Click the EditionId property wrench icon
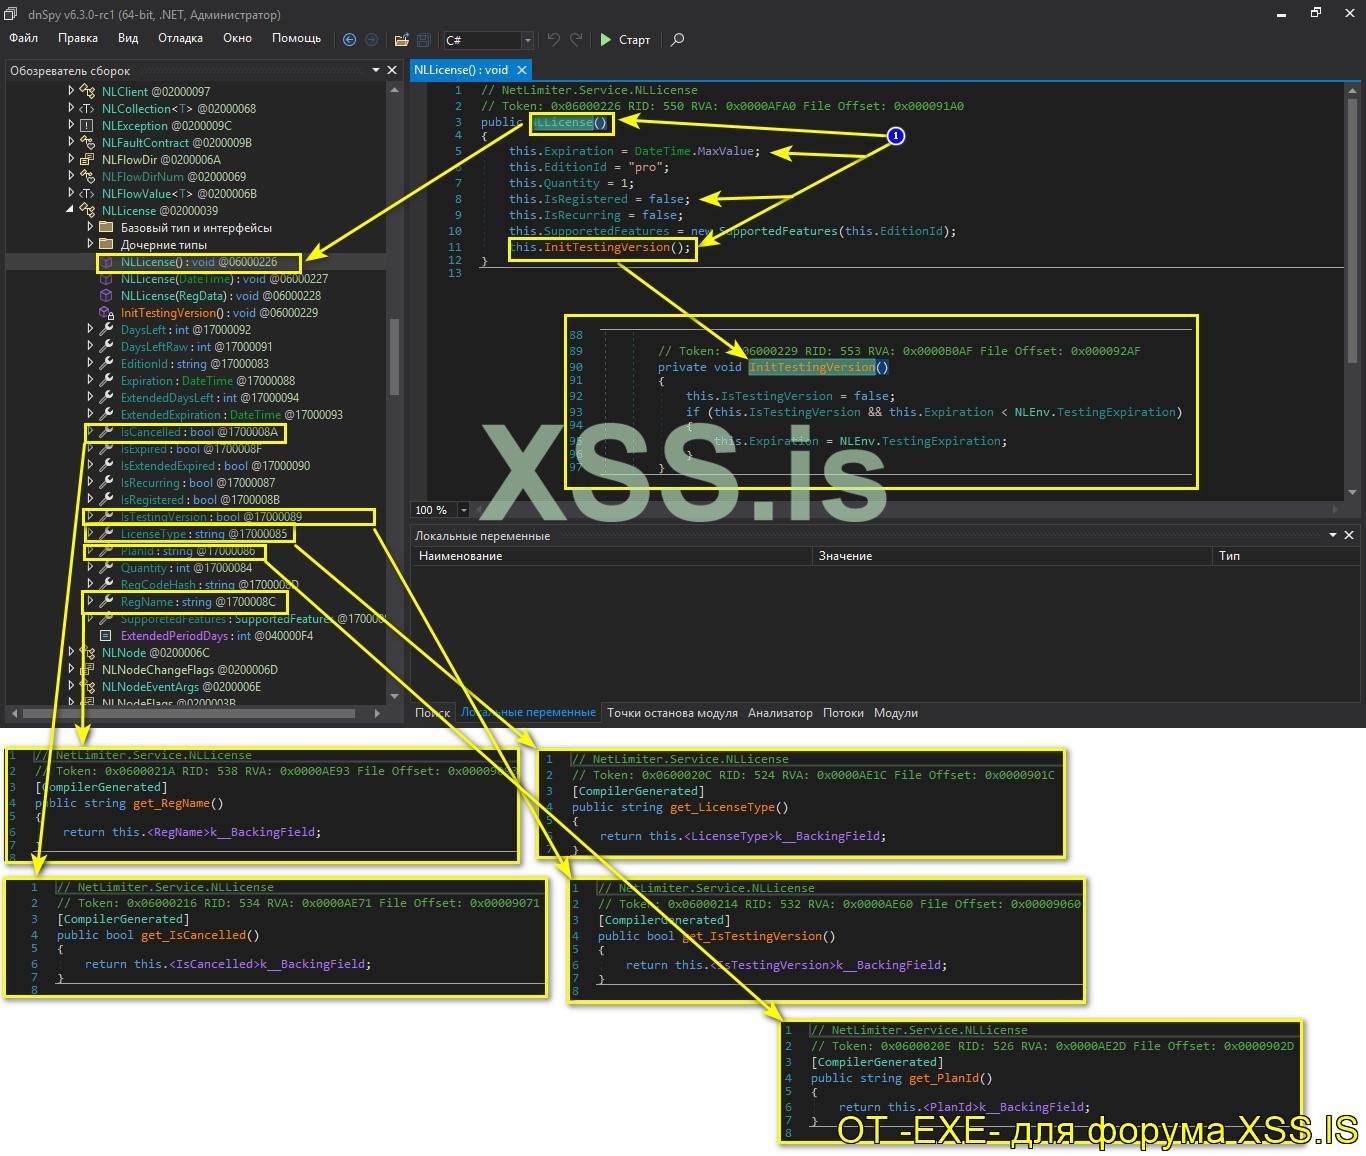 106,364
